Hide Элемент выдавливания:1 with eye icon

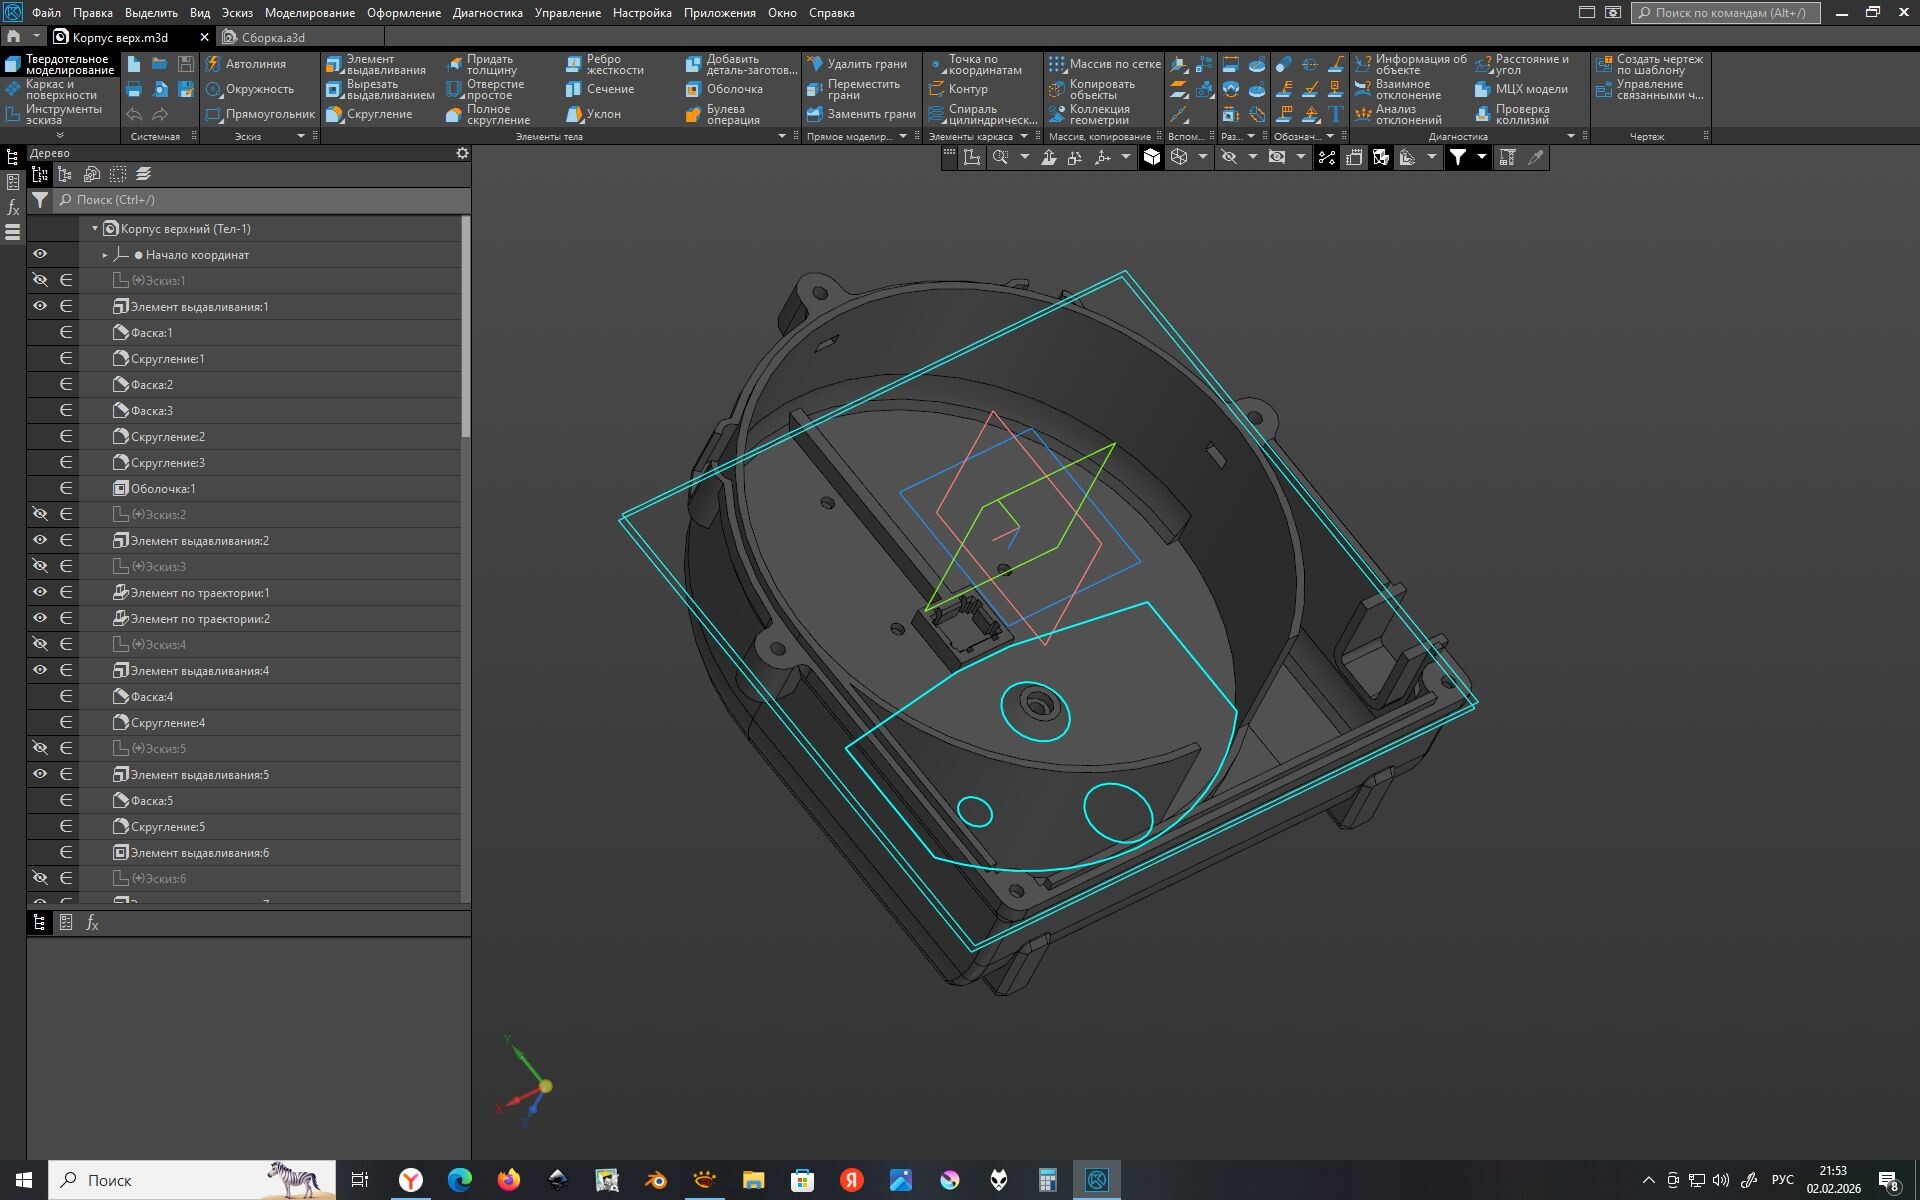click(40, 306)
